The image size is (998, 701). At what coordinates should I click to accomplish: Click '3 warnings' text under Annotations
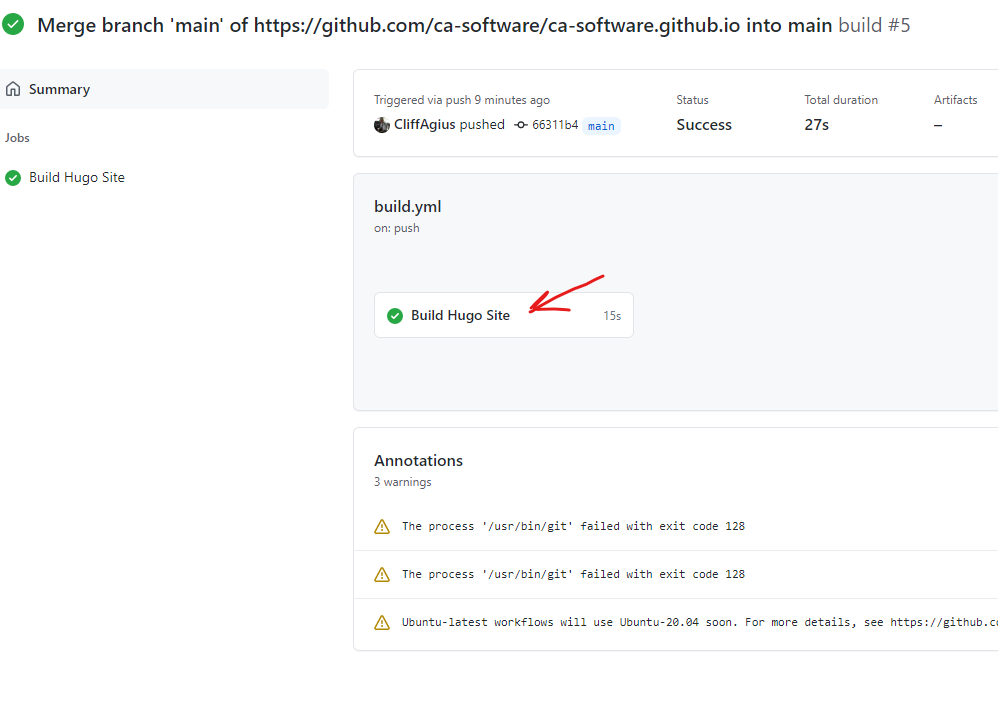click(x=402, y=482)
